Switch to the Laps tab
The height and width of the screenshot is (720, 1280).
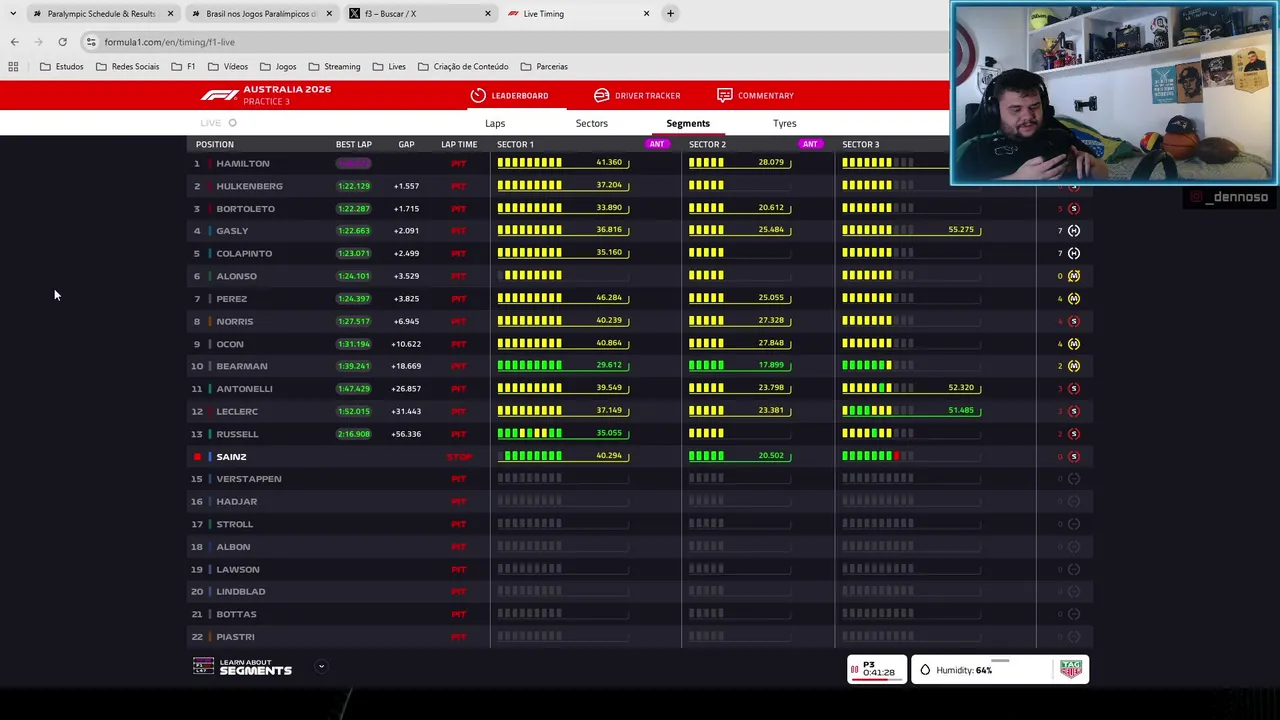pos(495,123)
